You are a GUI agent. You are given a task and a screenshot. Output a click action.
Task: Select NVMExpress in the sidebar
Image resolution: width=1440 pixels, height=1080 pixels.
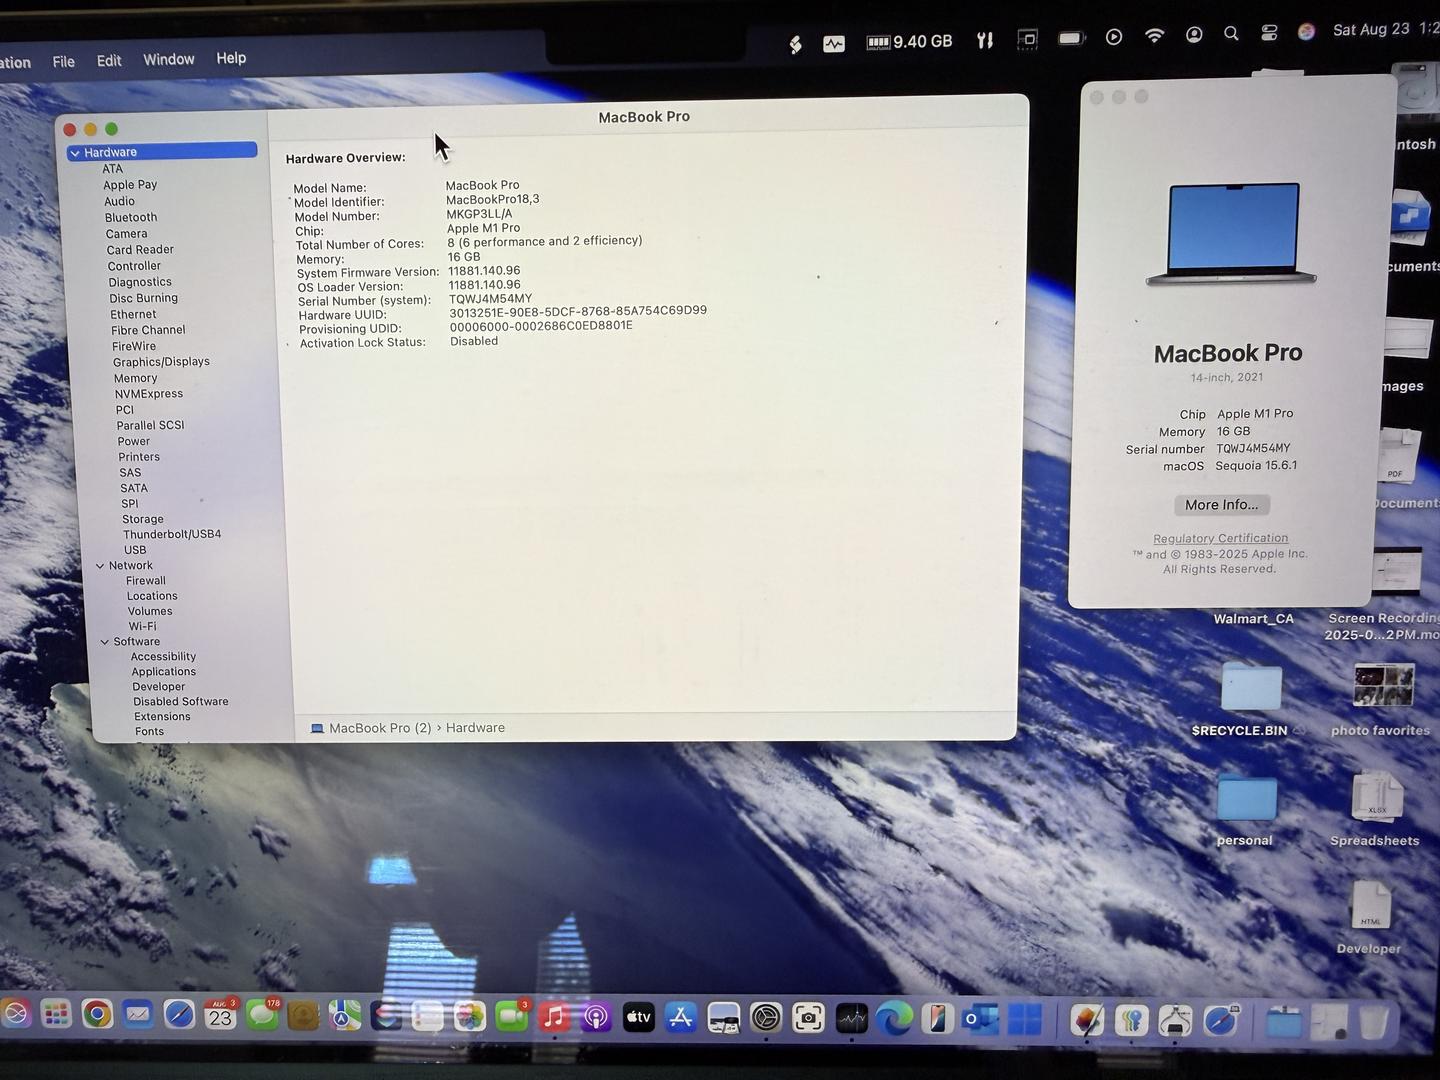149,394
